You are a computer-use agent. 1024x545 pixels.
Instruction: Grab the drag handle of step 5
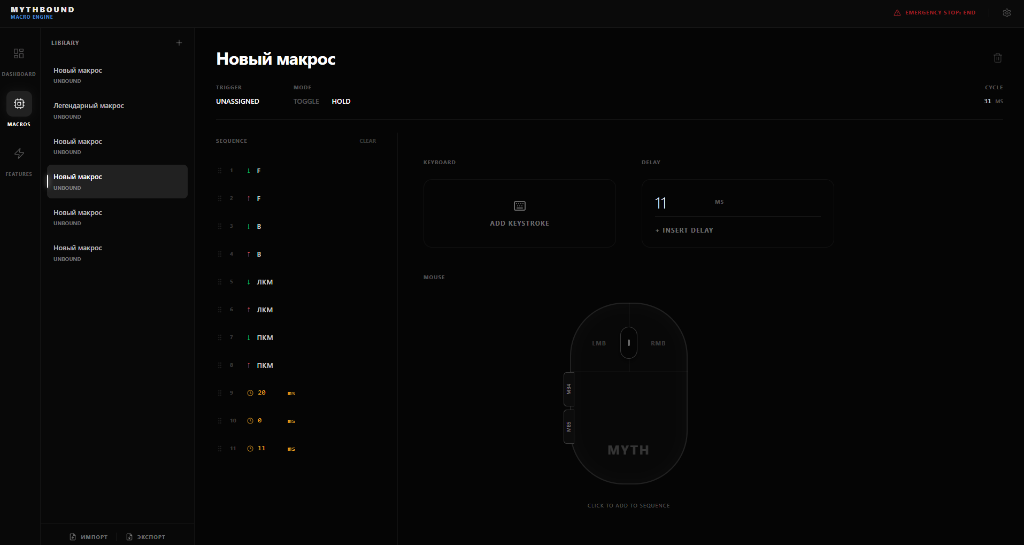[x=219, y=282]
